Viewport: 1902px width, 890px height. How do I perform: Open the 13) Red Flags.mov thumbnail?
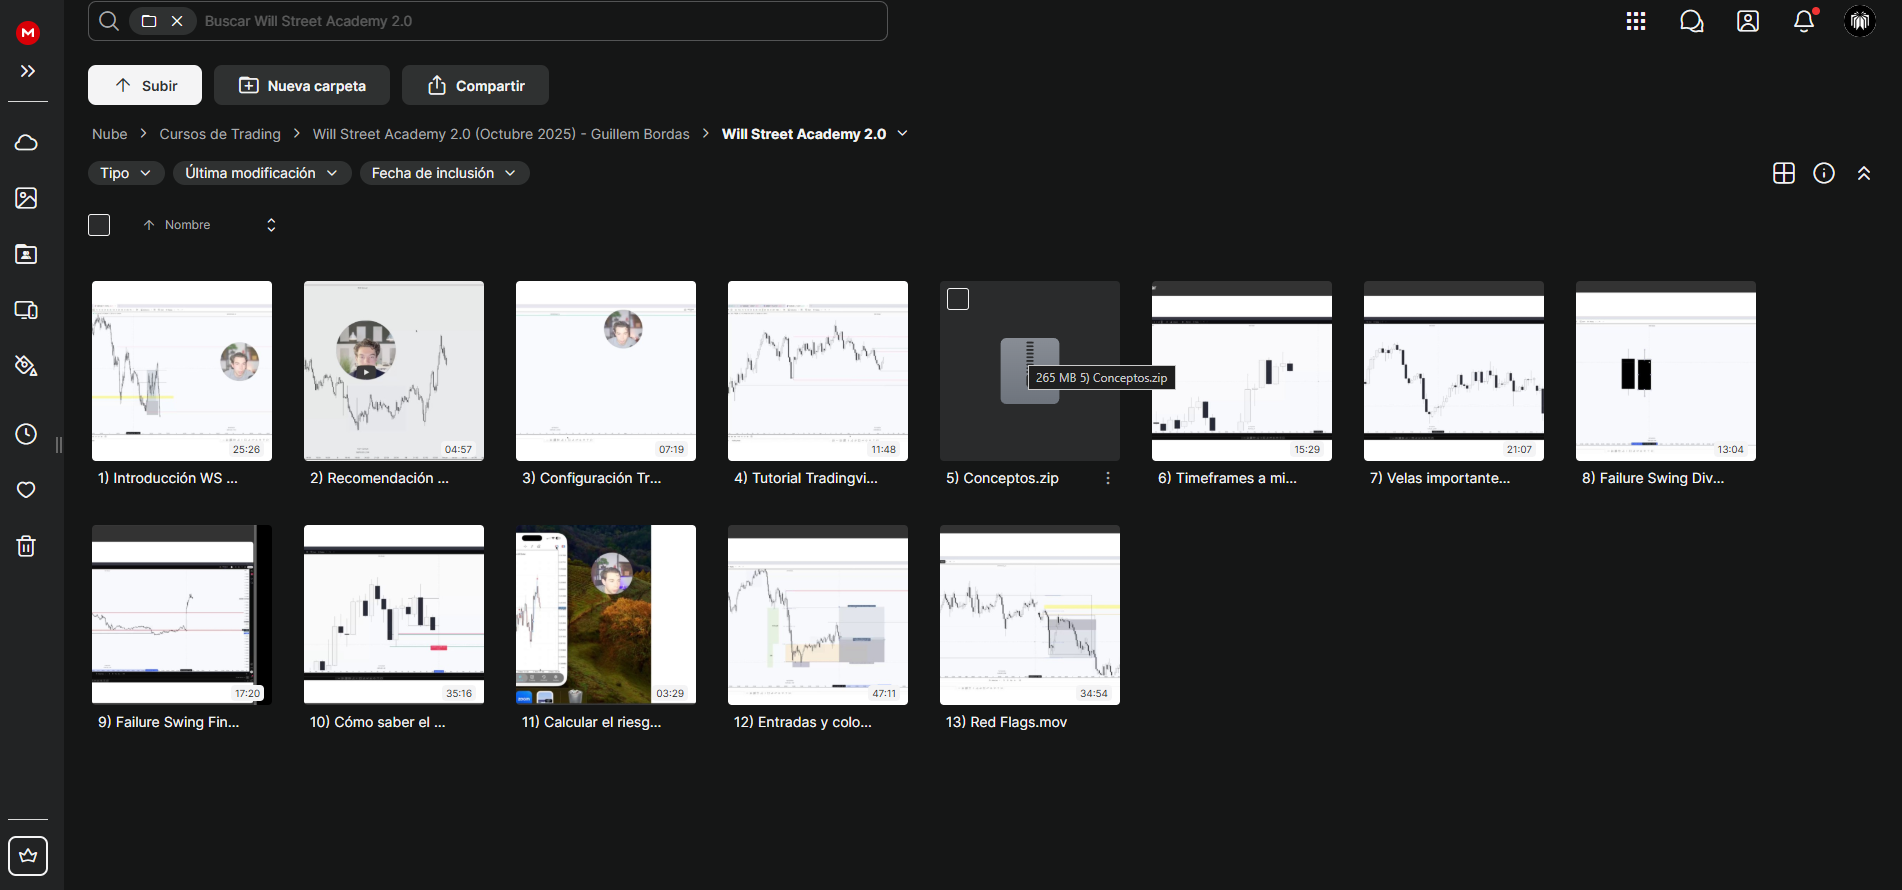(1030, 614)
